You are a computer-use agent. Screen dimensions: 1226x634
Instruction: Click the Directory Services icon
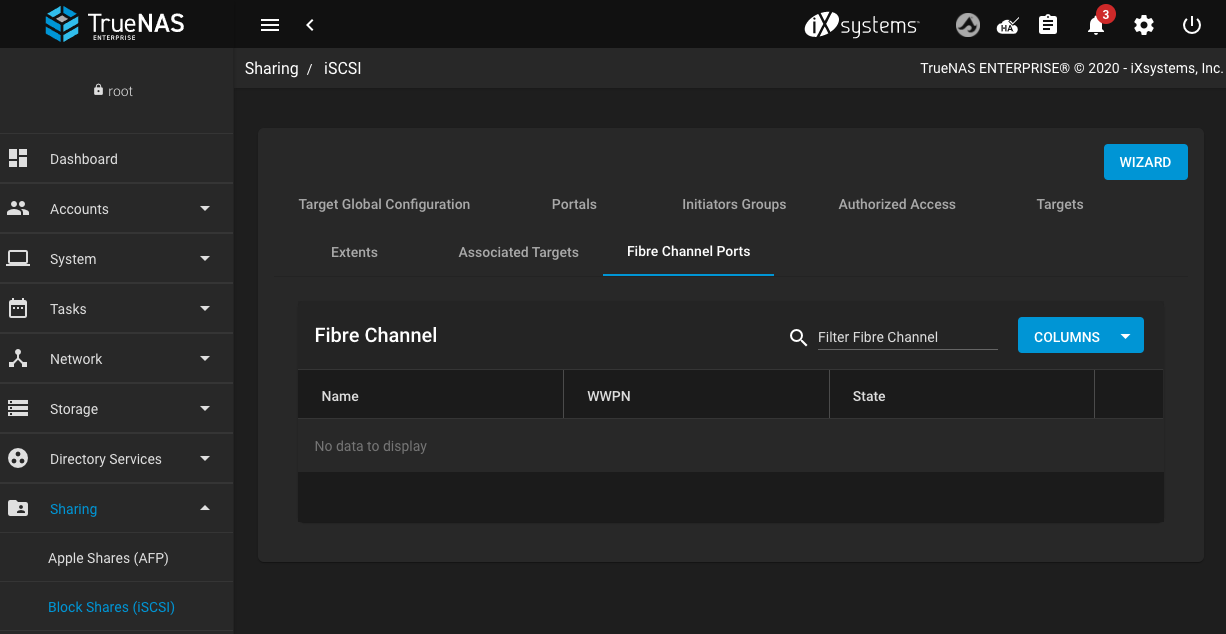coord(18,458)
